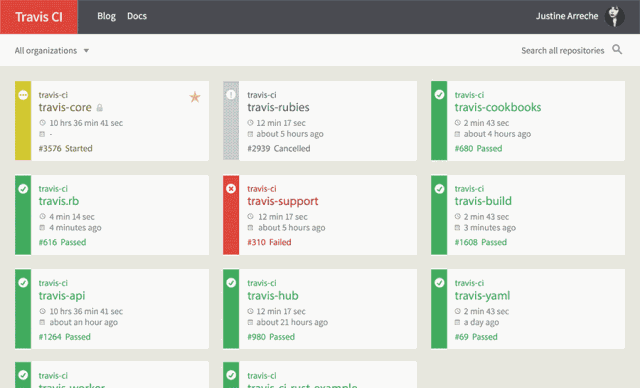
Task: Click the passed checkmark on travis-hub
Action: pyautogui.click(x=231, y=283)
